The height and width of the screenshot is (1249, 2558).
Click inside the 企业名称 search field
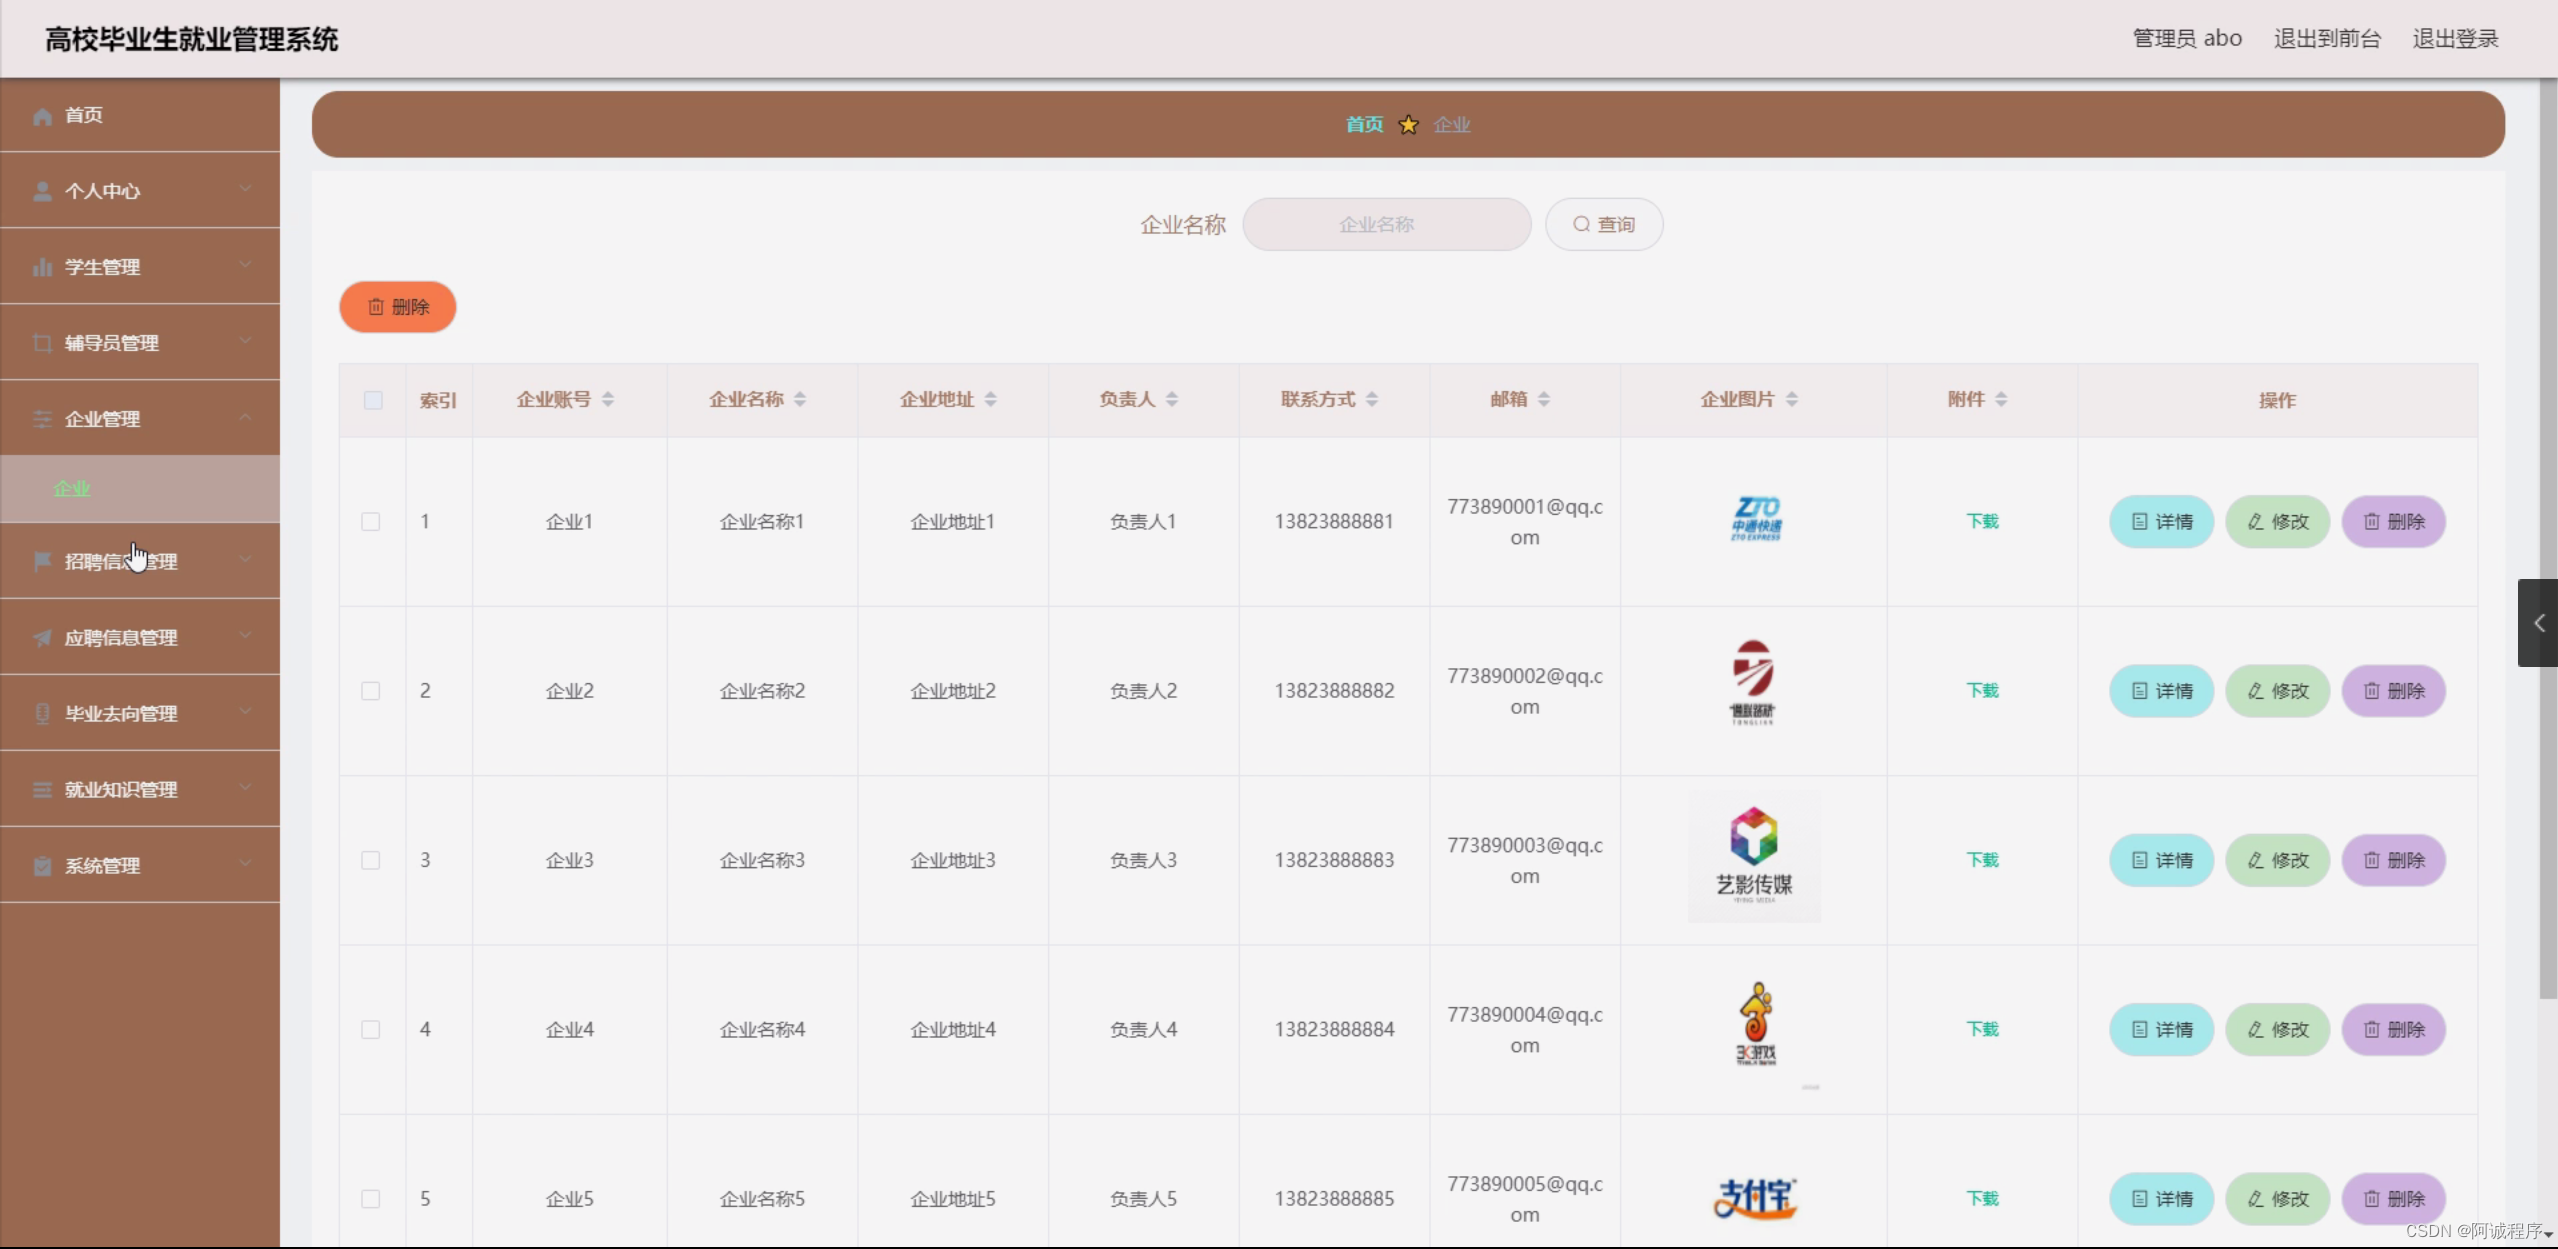[1385, 223]
